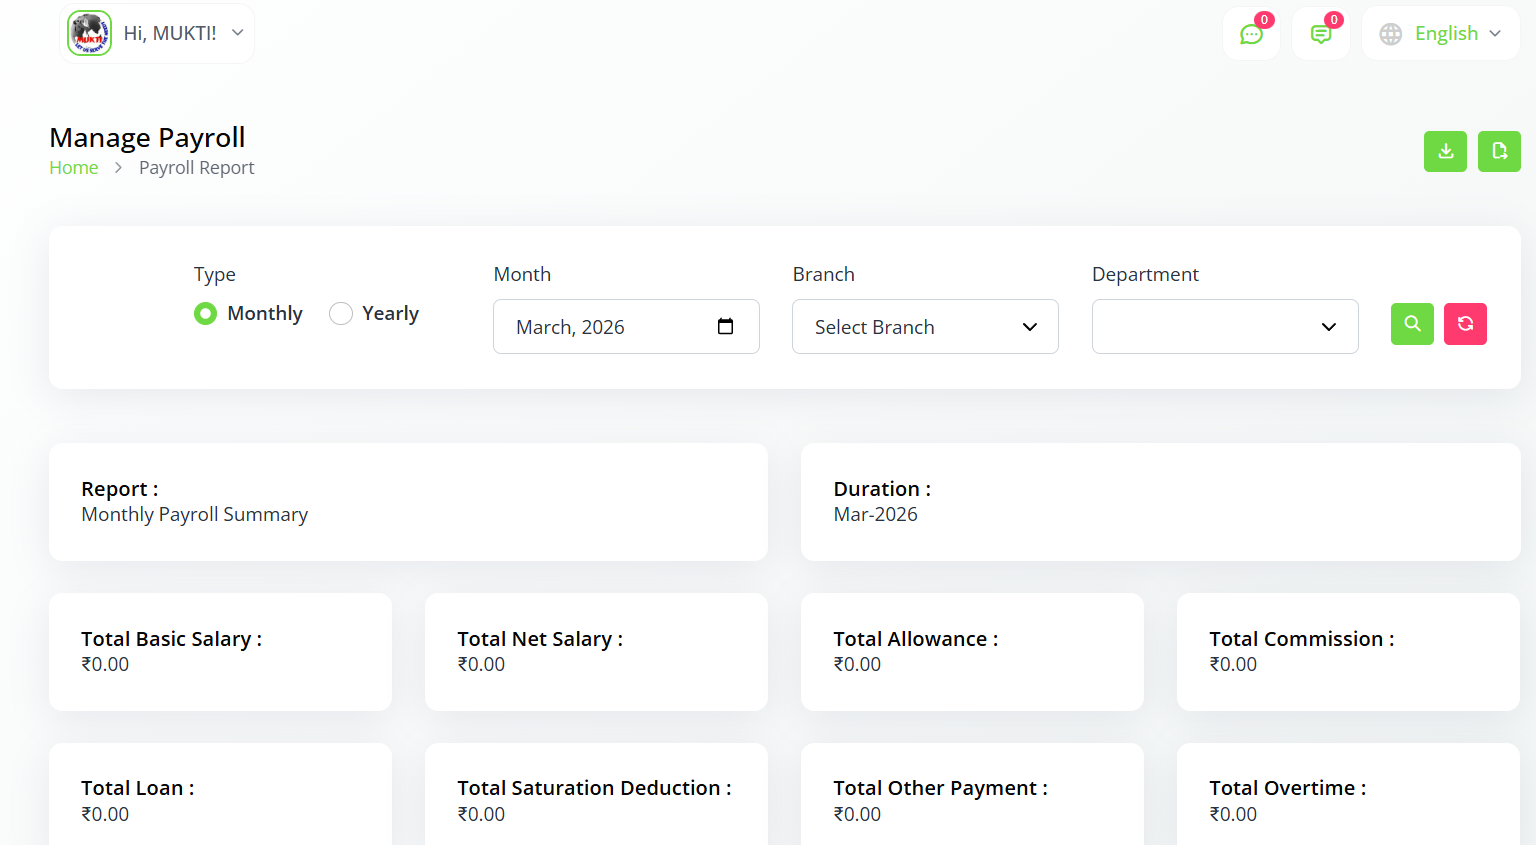1536x845 pixels.
Task: Click the MUKTI profile avatar logo
Action: tap(89, 34)
